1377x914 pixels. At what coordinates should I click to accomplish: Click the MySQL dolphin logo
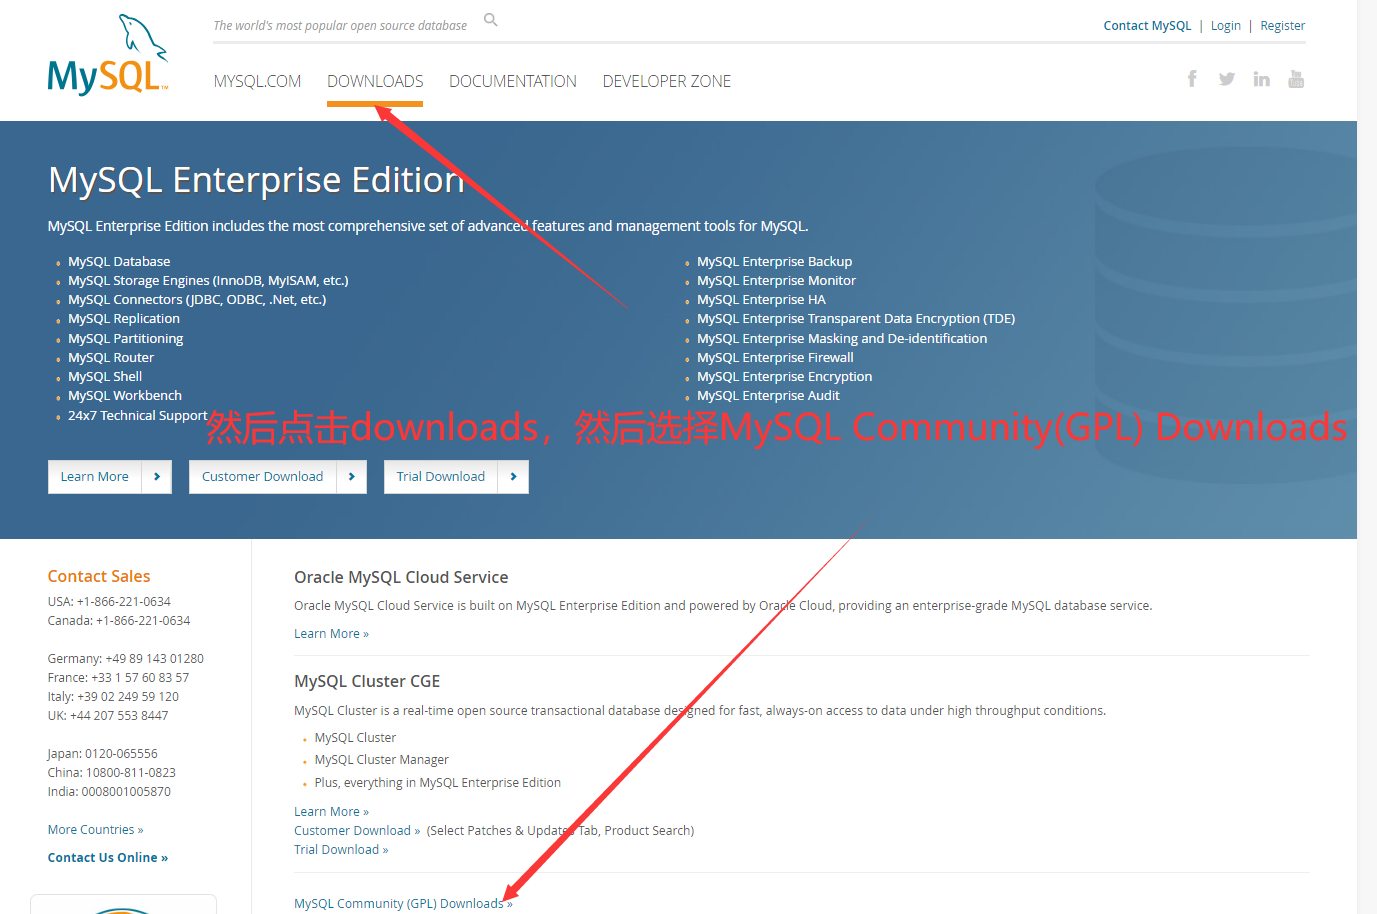coord(108,55)
